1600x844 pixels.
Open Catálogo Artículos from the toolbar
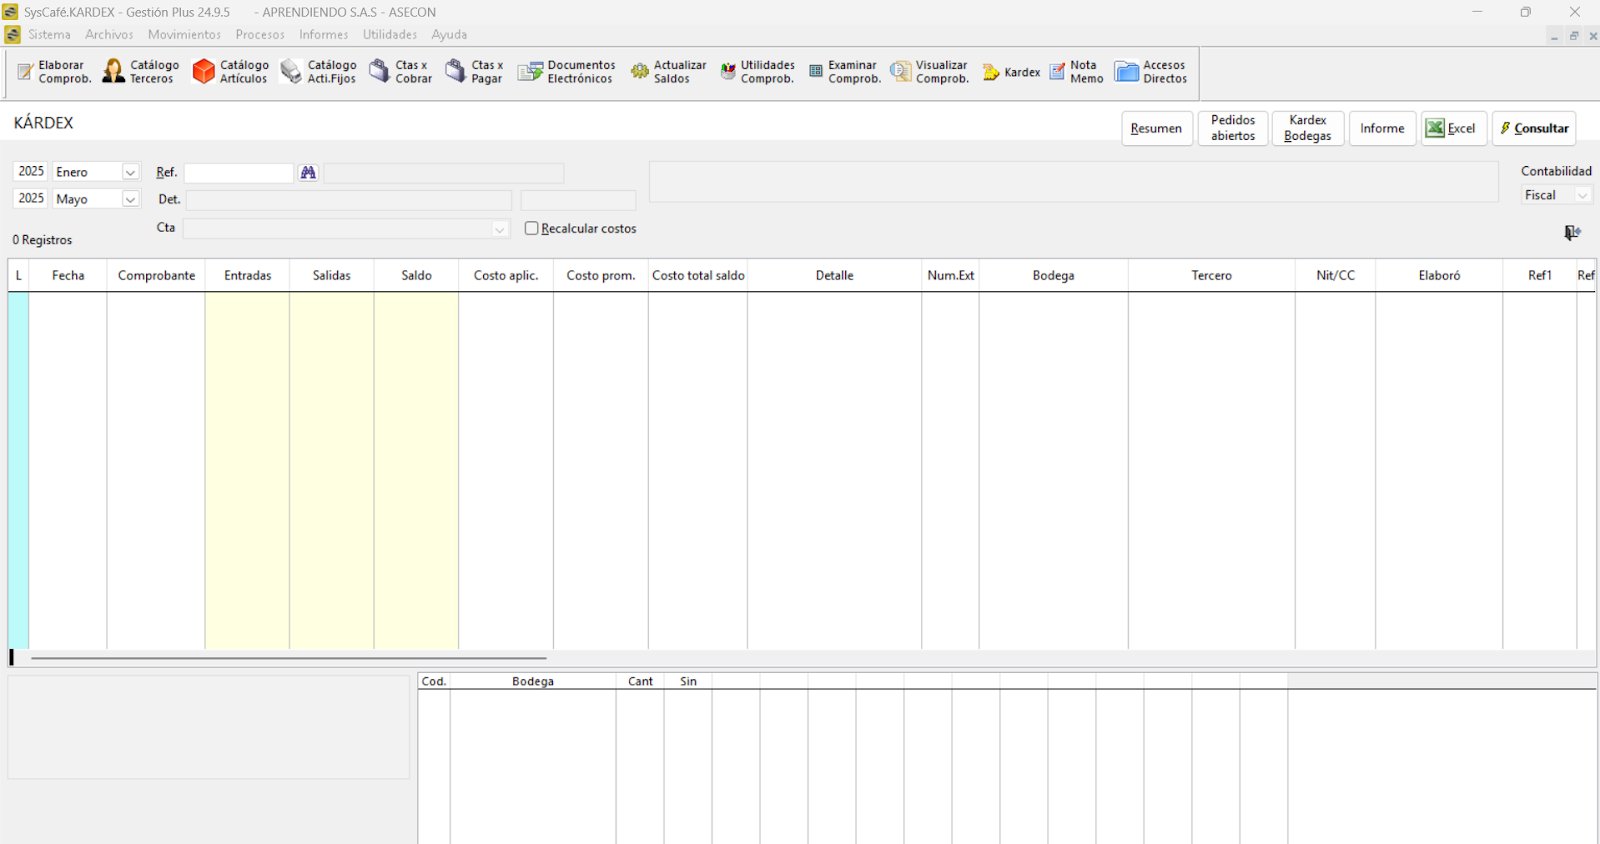231,72
